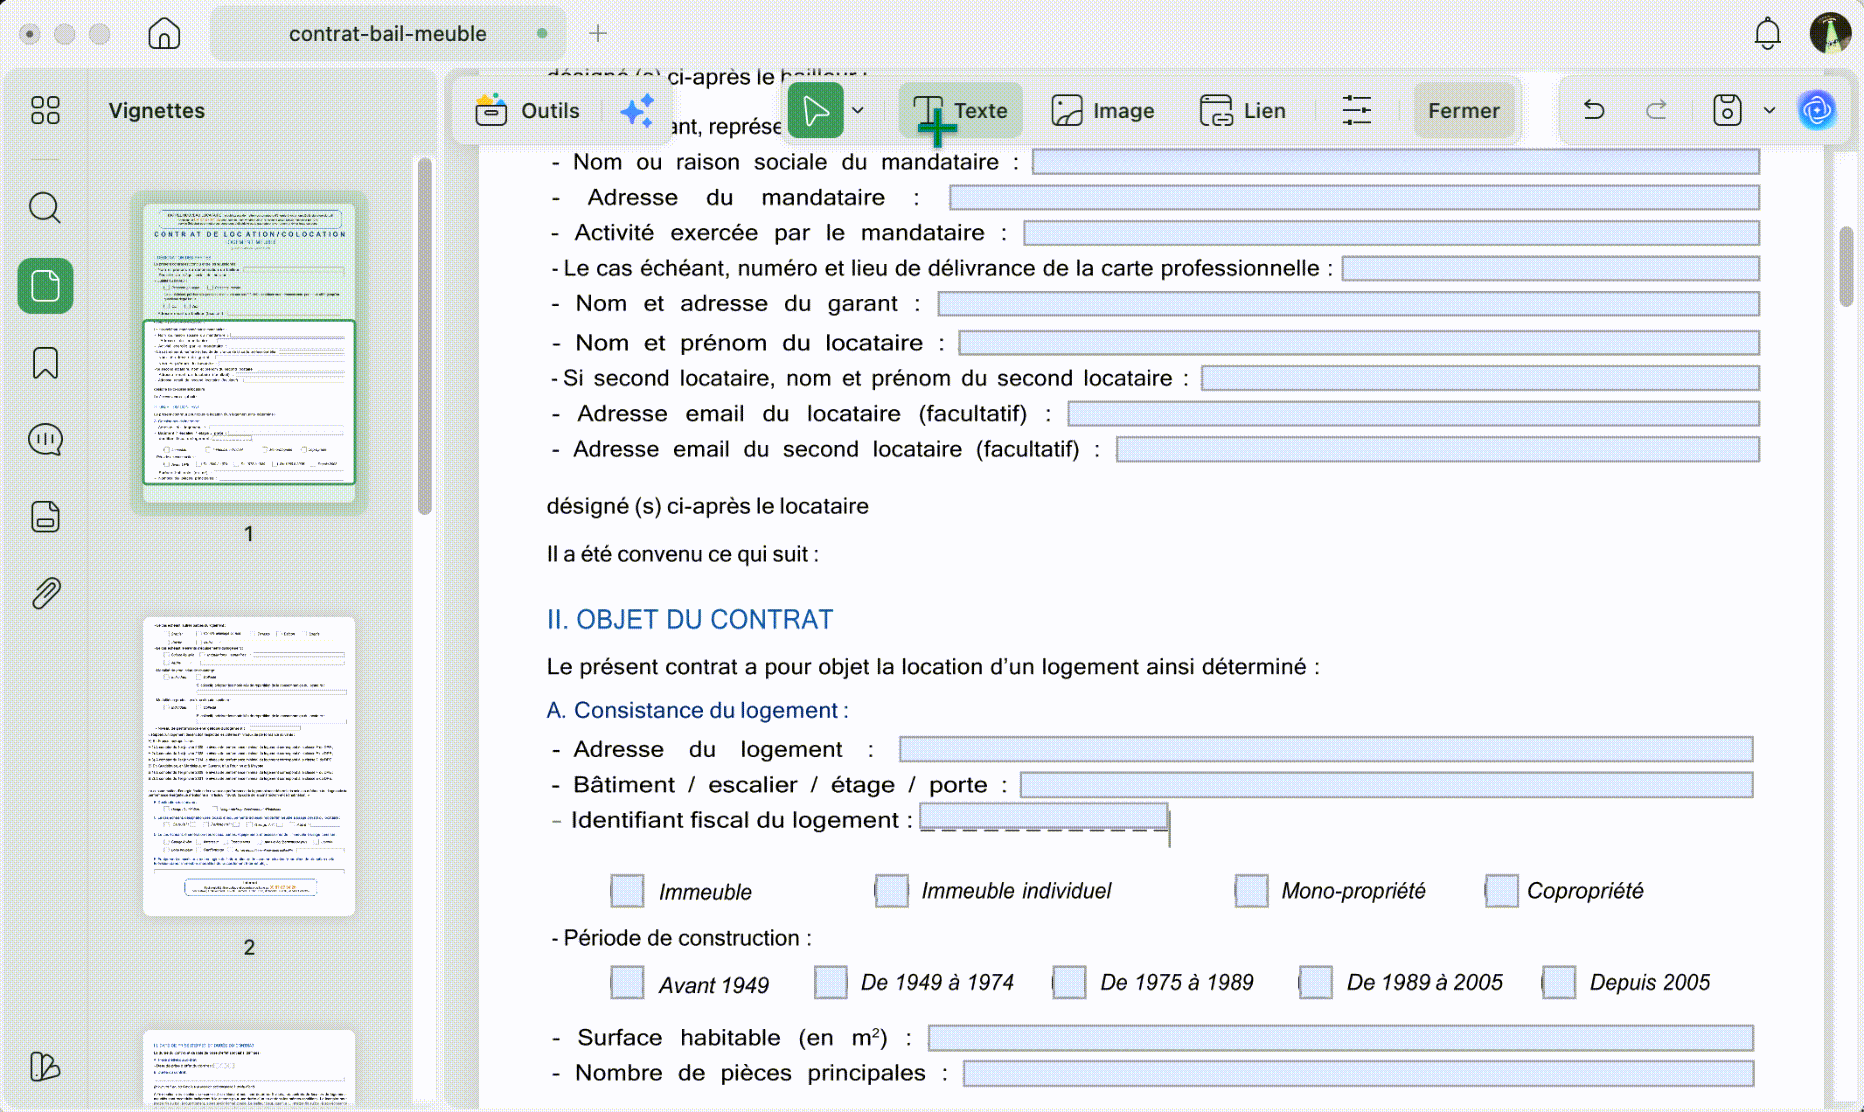
Task: Open the form fields panel icon
Action: (x=45, y=517)
